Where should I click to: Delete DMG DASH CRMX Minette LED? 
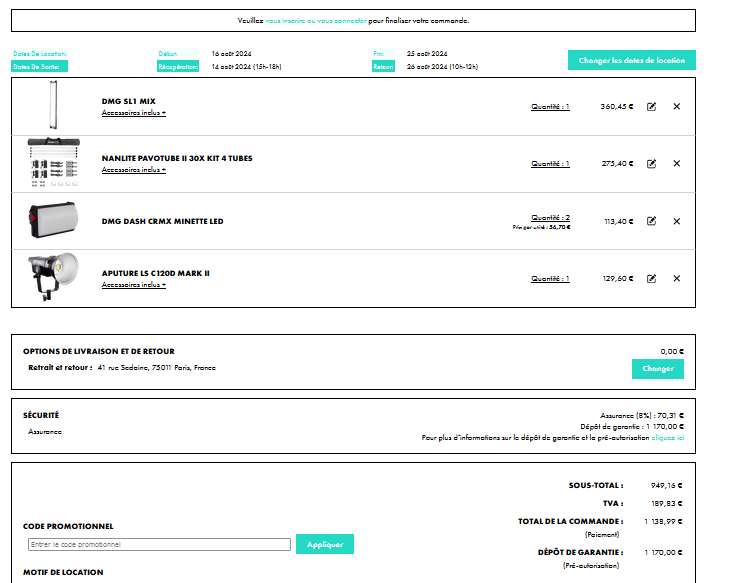[676, 221]
